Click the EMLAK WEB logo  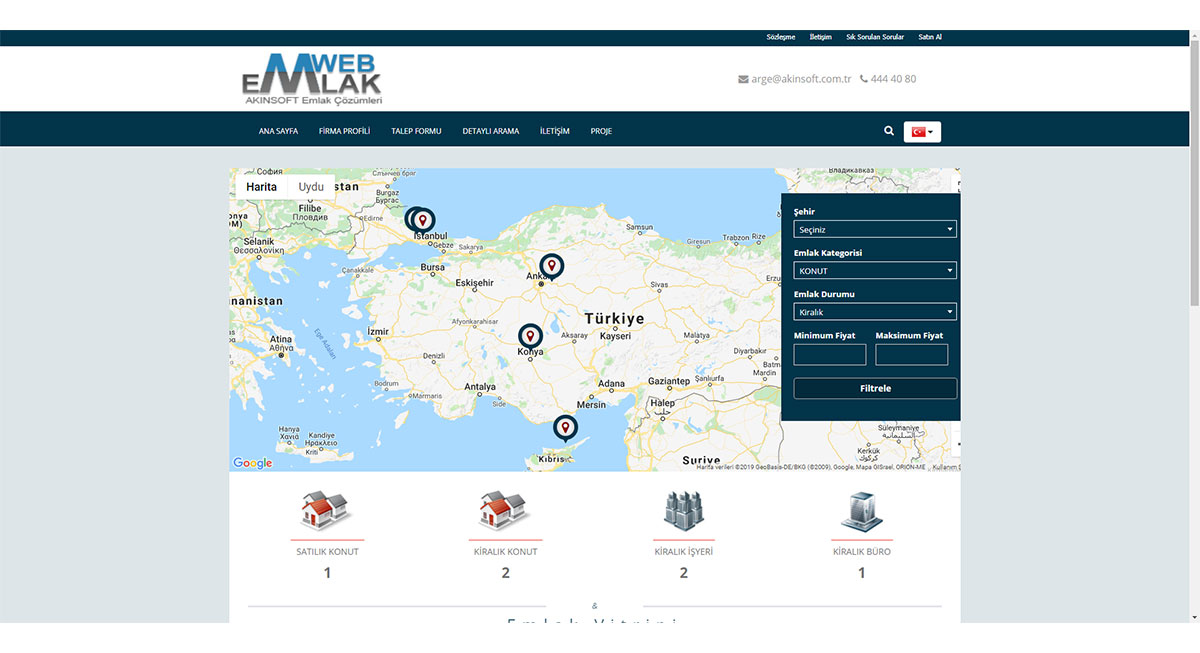315,77
